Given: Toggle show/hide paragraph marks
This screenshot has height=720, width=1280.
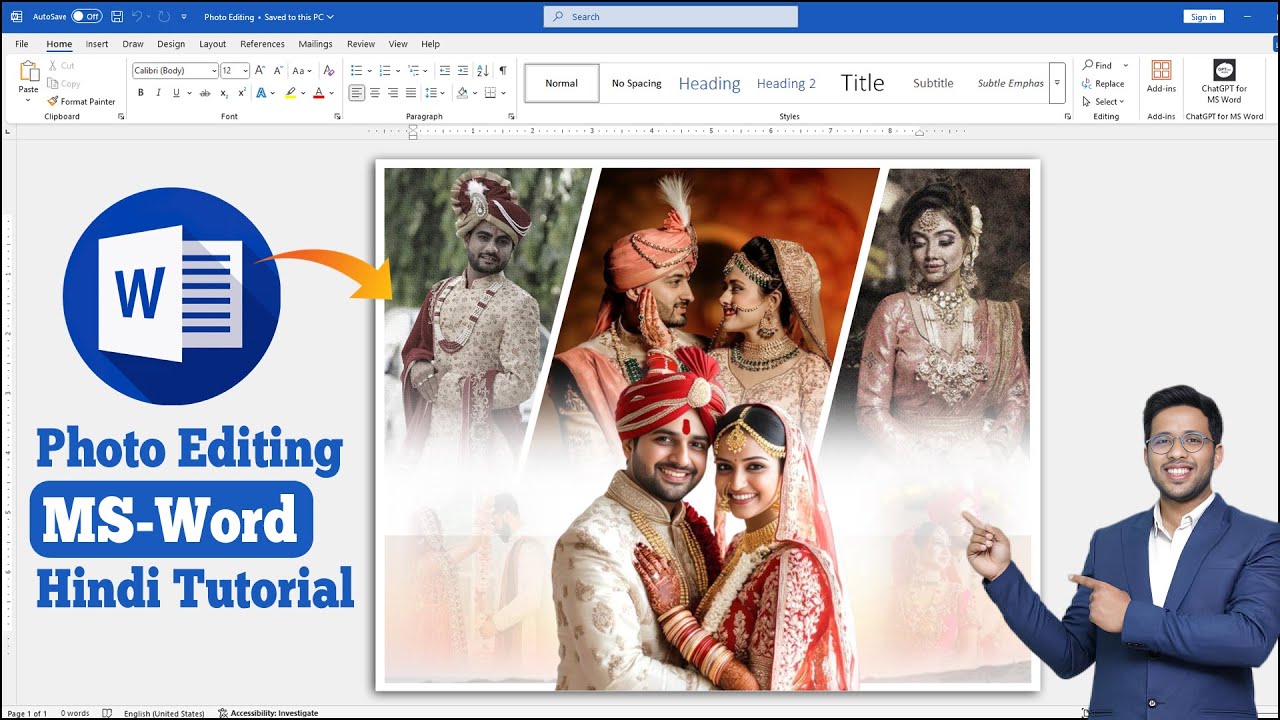Looking at the screenshot, I should point(502,71).
